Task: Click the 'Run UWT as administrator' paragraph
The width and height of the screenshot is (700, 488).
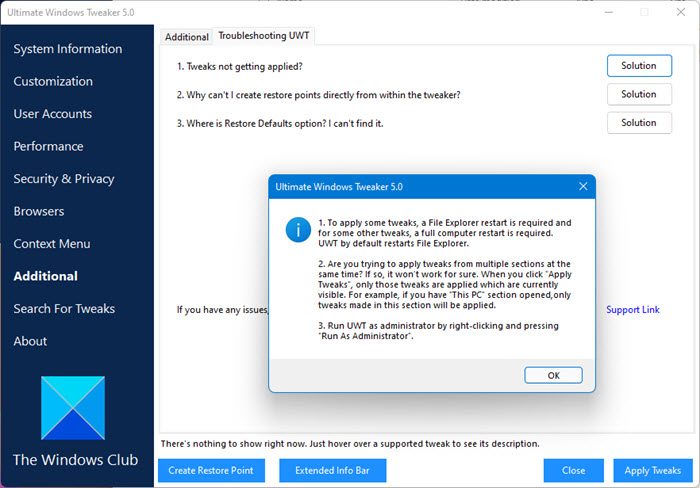Action: pyautogui.click(x=438, y=331)
